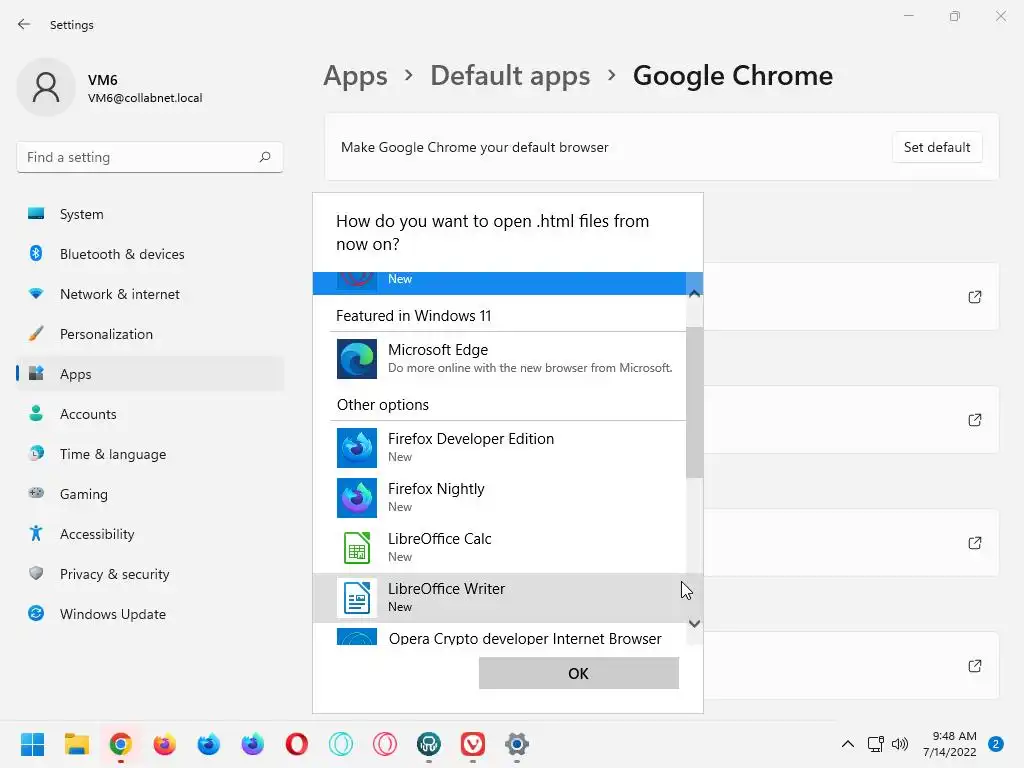Confirm selection with OK button
This screenshot has height=768, width=1024.
point(579,673)
